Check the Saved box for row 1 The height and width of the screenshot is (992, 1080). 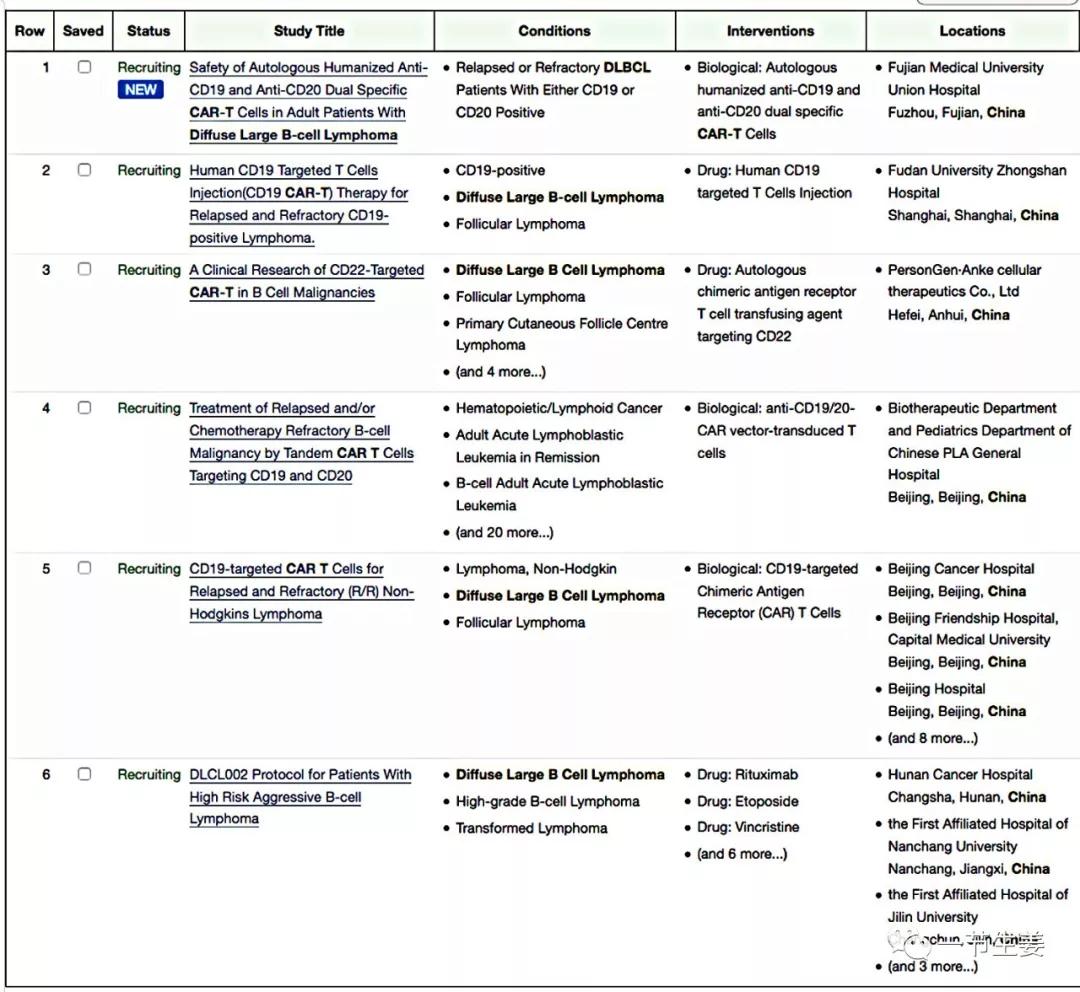pos(84,67)
